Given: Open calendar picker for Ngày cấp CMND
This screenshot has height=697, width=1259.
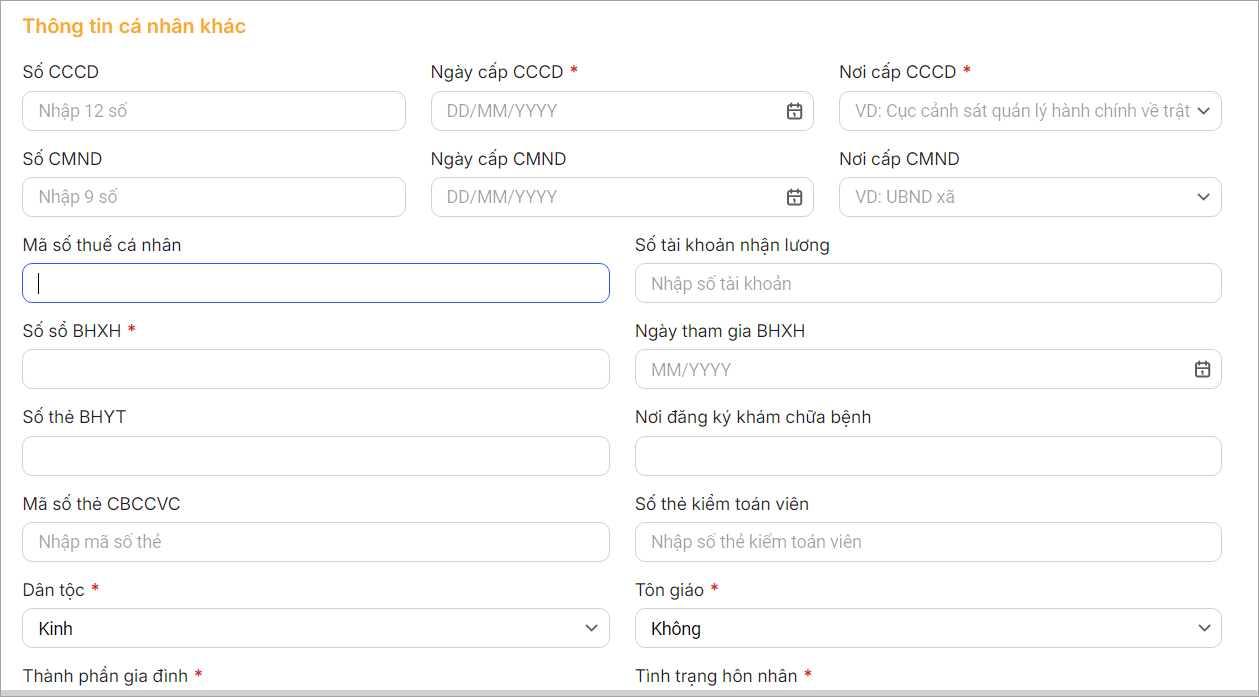Looking at the screenshot, I should tap(794, 197).
